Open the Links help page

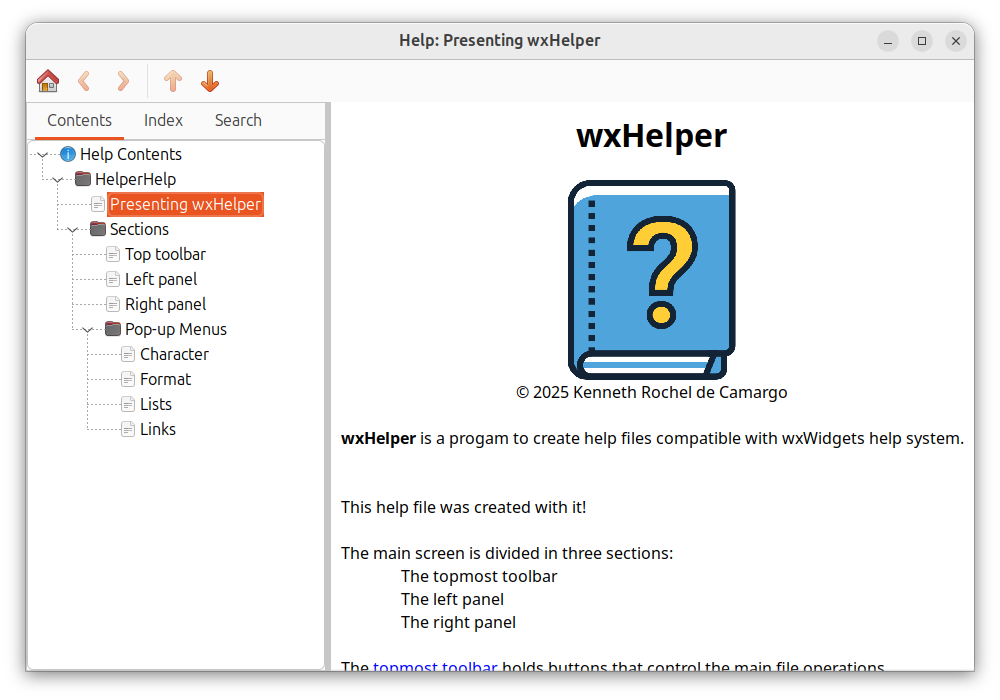(158, 429)
